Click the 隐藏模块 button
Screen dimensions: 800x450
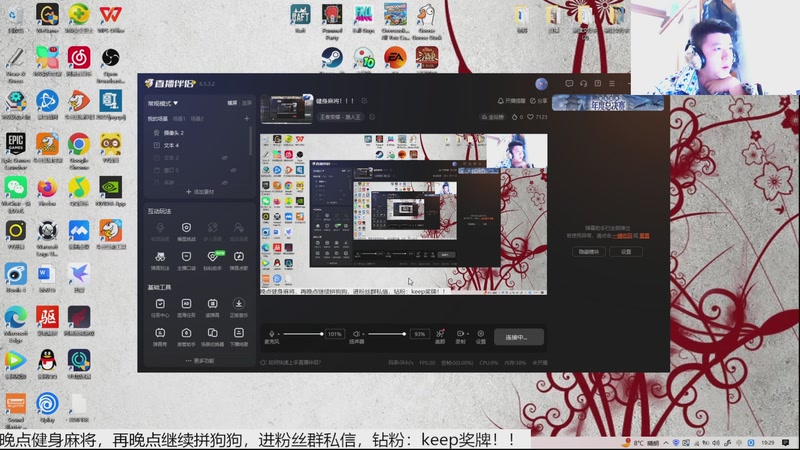tap(588, 252)
